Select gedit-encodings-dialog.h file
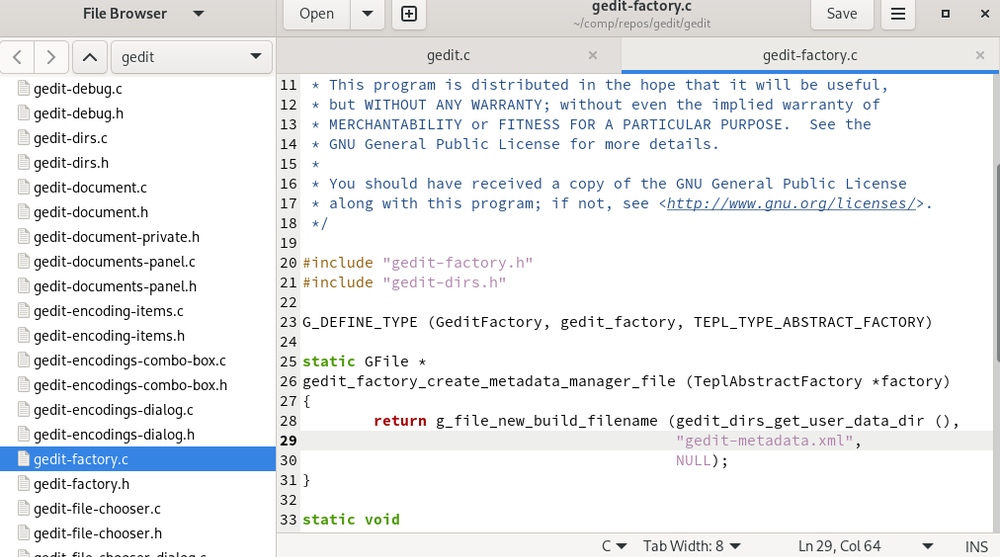 114,434
